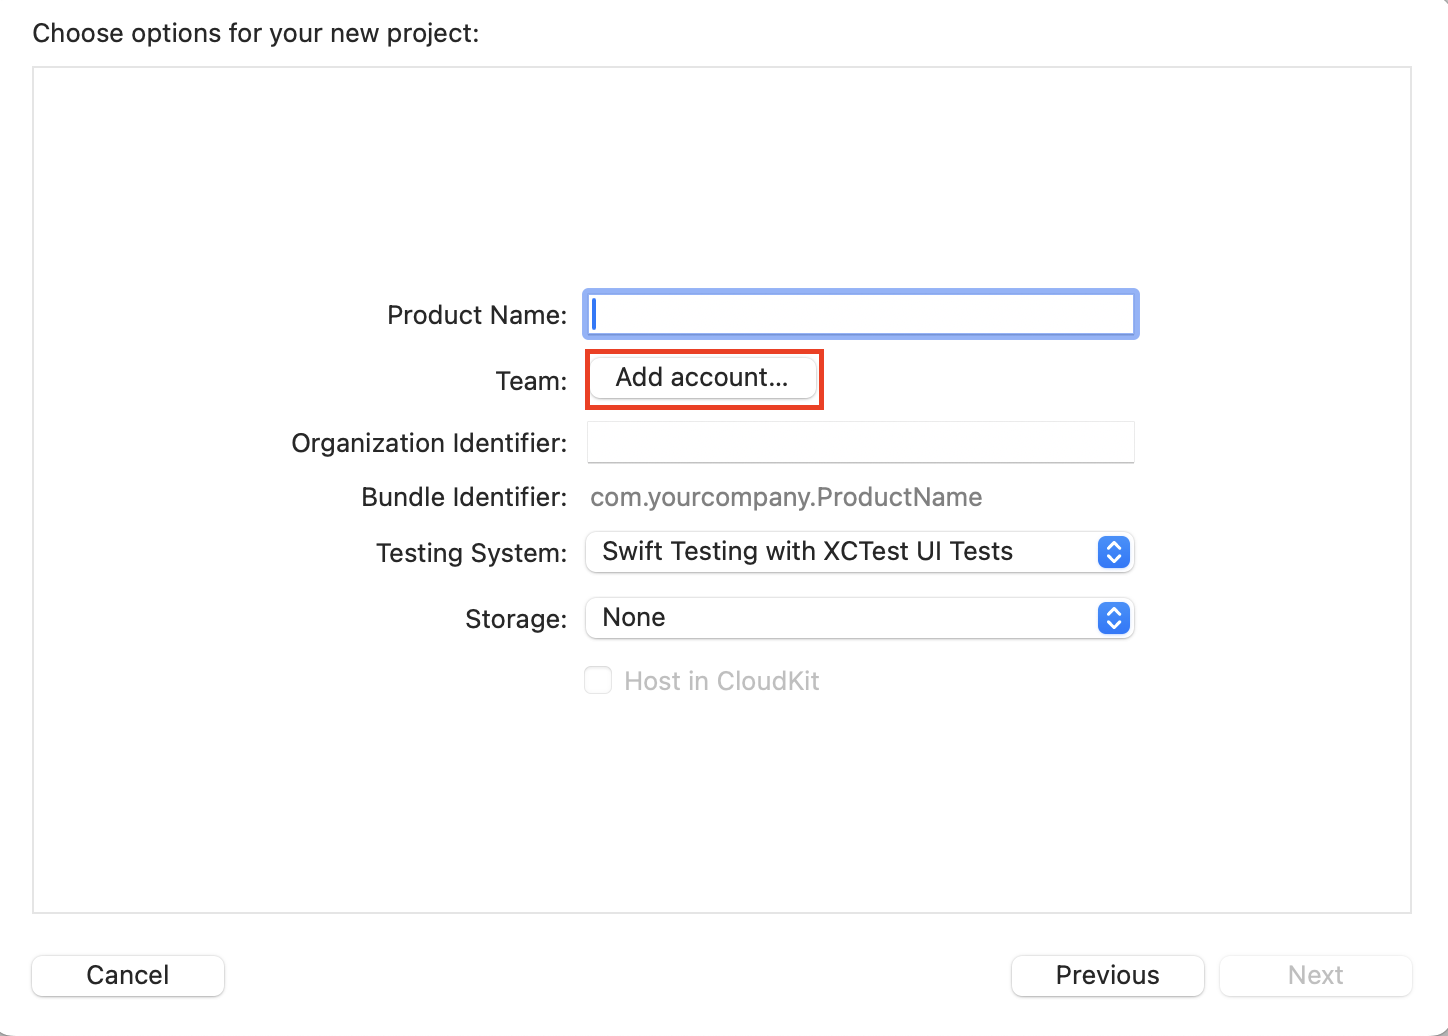The height and width of the screenshot is (1036, 1448).
Task: Go back with the Previous button
Action: click(1108, 975)
